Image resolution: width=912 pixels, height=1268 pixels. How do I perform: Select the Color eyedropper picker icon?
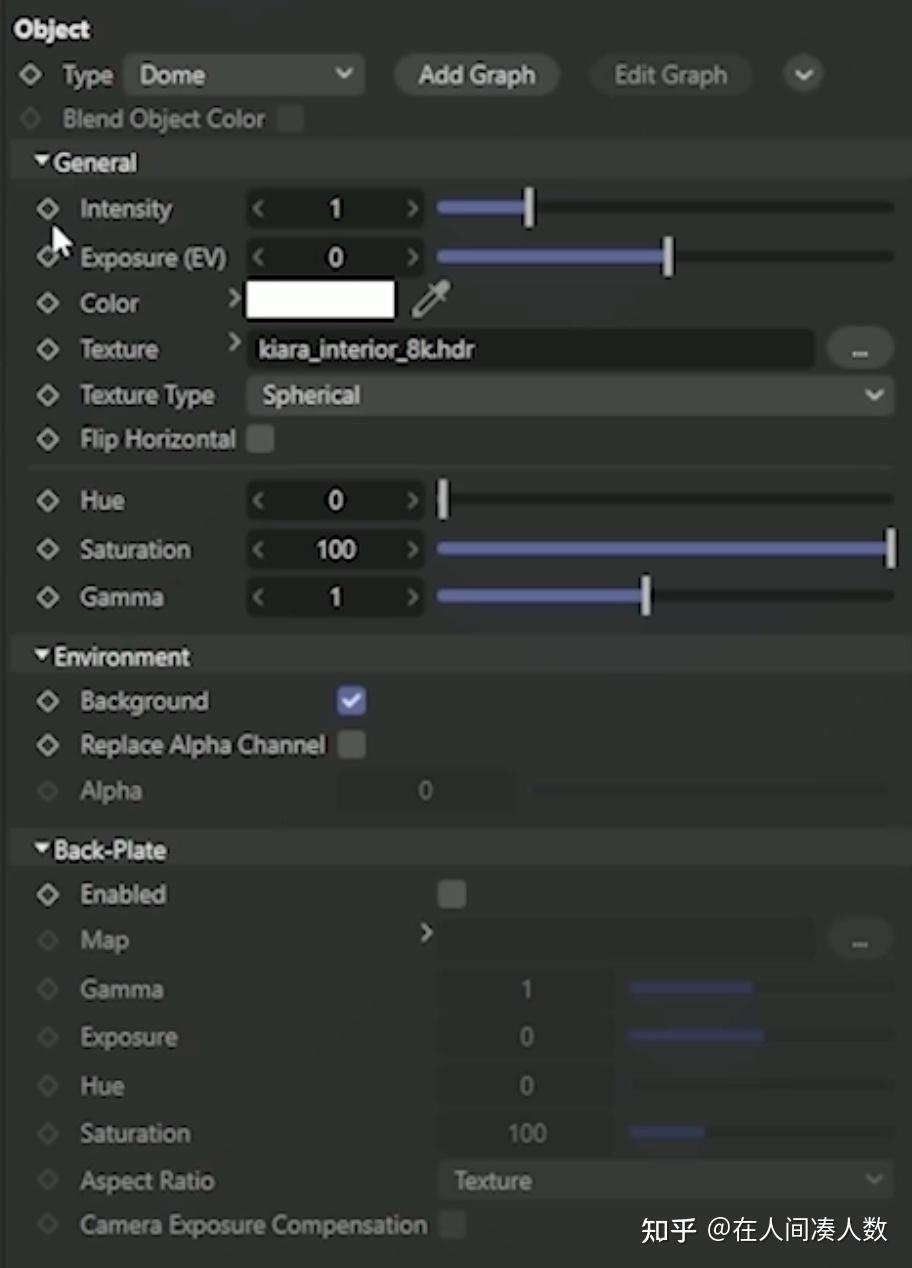(x=428, y=300)
